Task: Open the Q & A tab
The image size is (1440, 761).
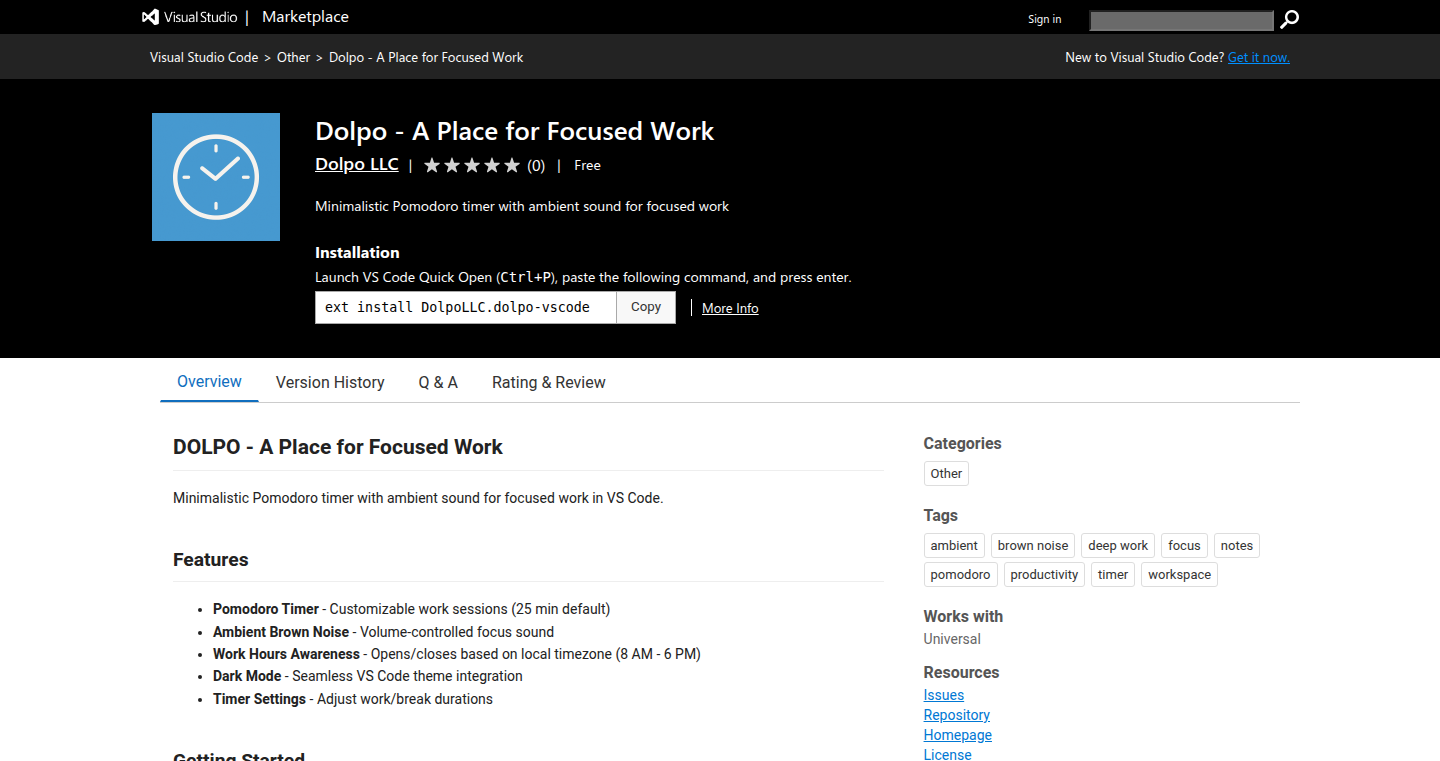Action: point(438,382)
